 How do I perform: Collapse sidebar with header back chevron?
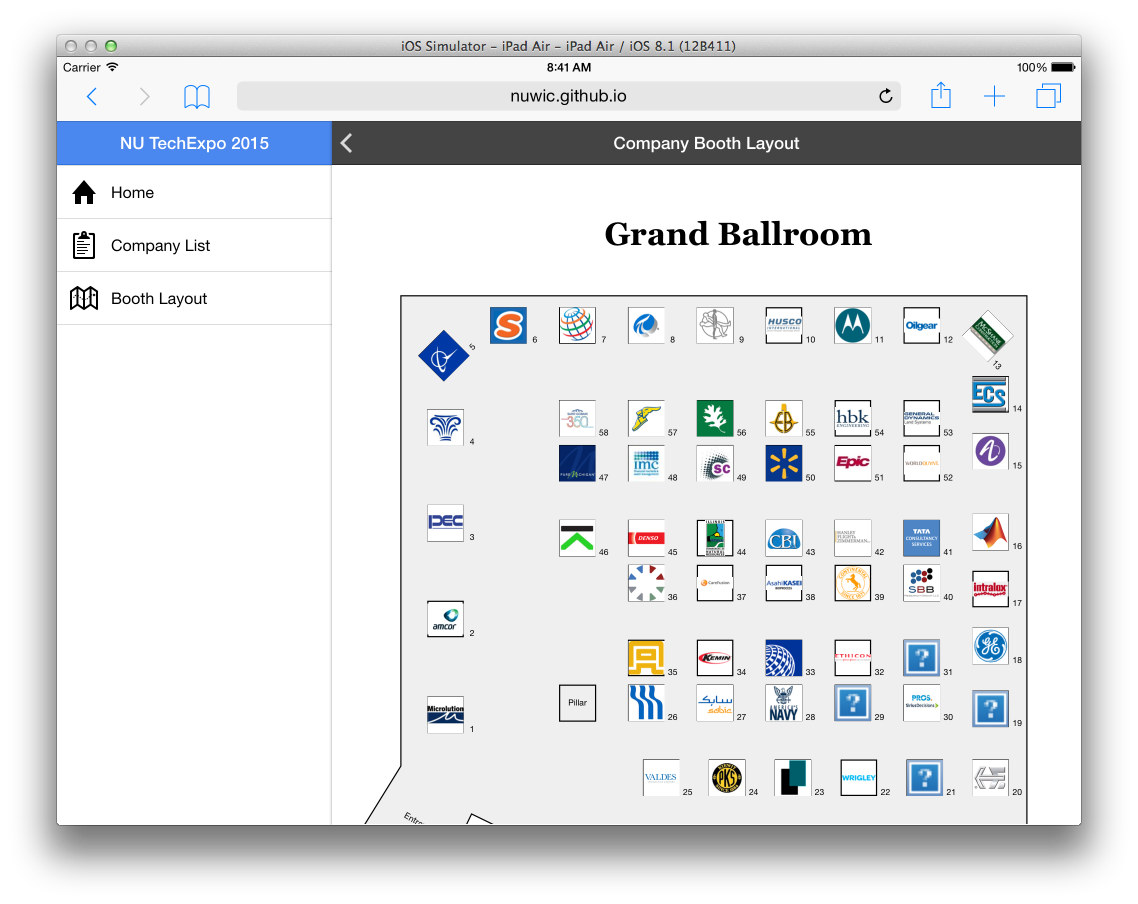point(347,143)
